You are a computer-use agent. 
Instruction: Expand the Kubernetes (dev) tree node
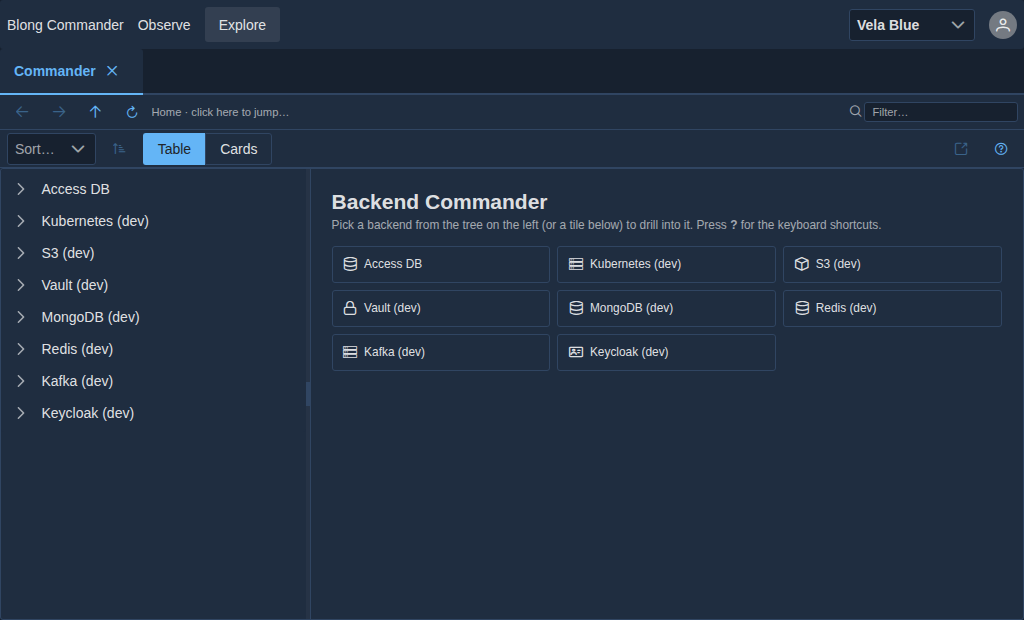click(x=21, y=221)
